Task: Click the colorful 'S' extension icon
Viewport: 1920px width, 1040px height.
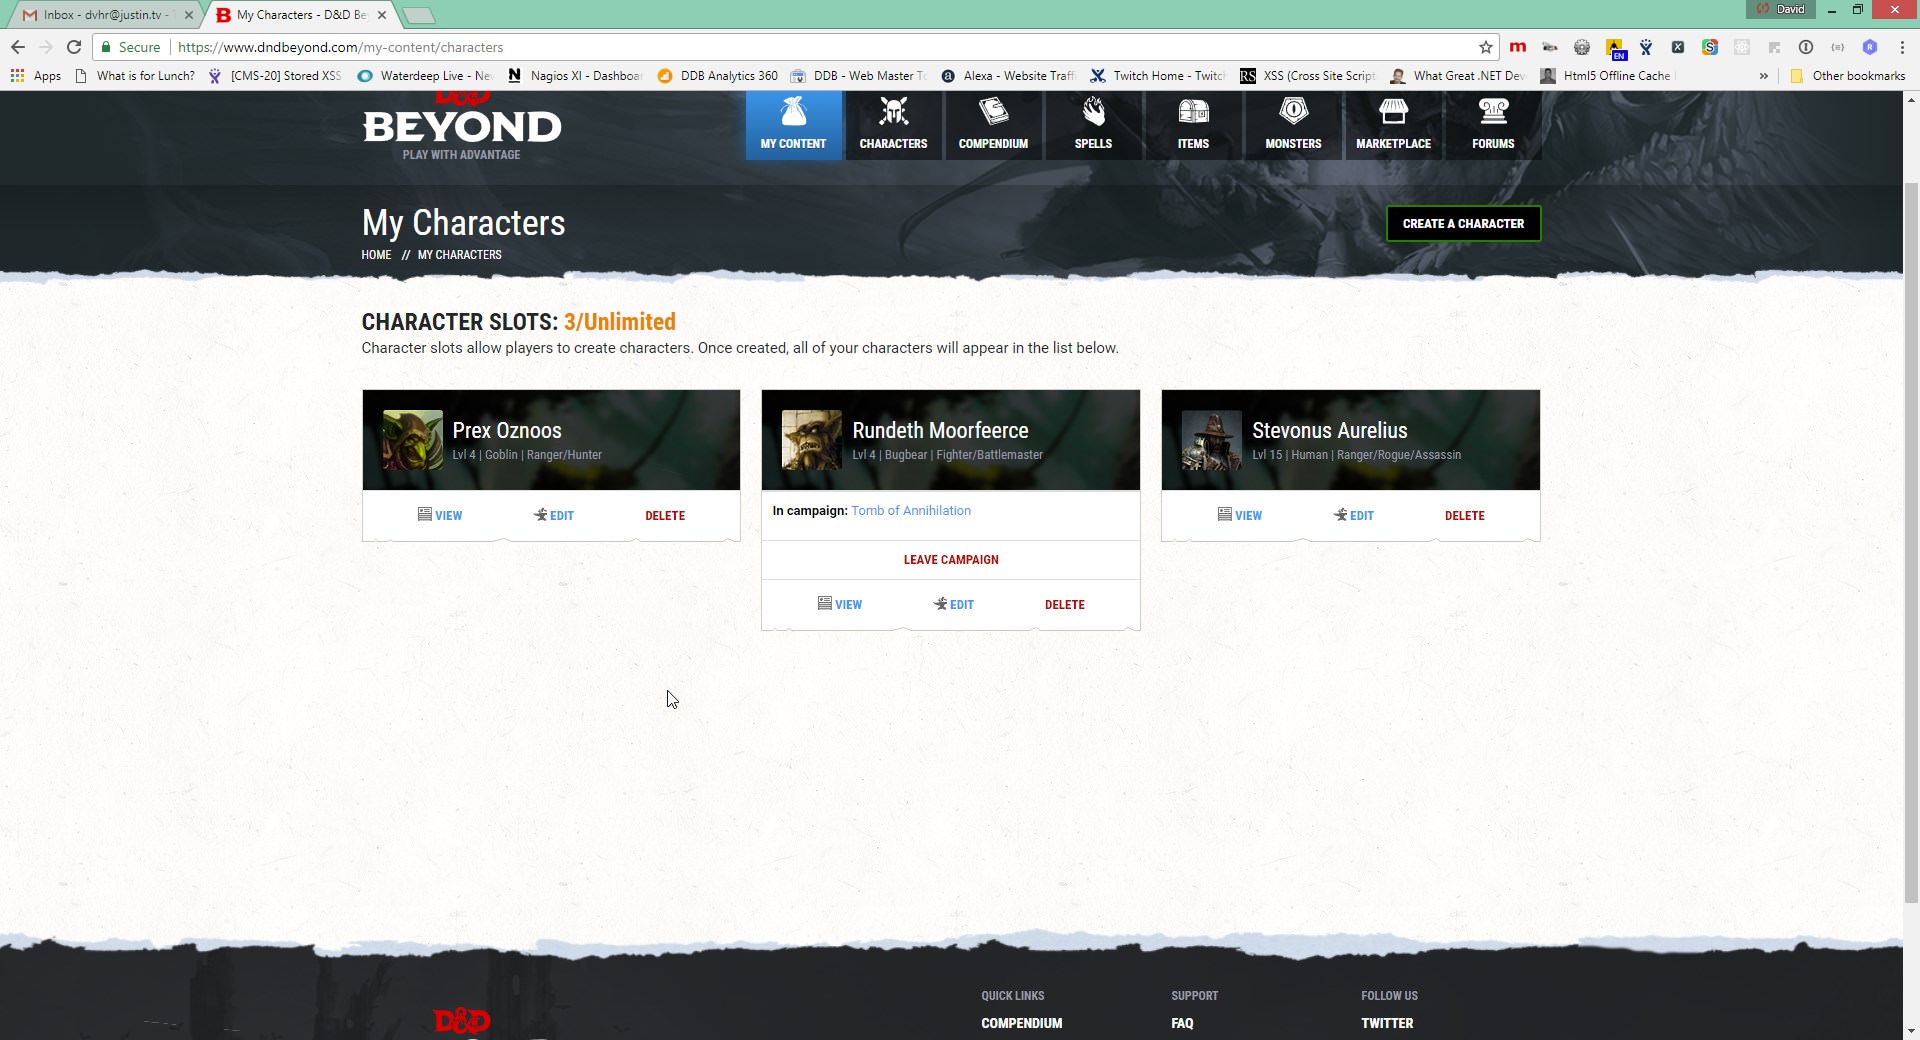Action: pos(1710,47)
